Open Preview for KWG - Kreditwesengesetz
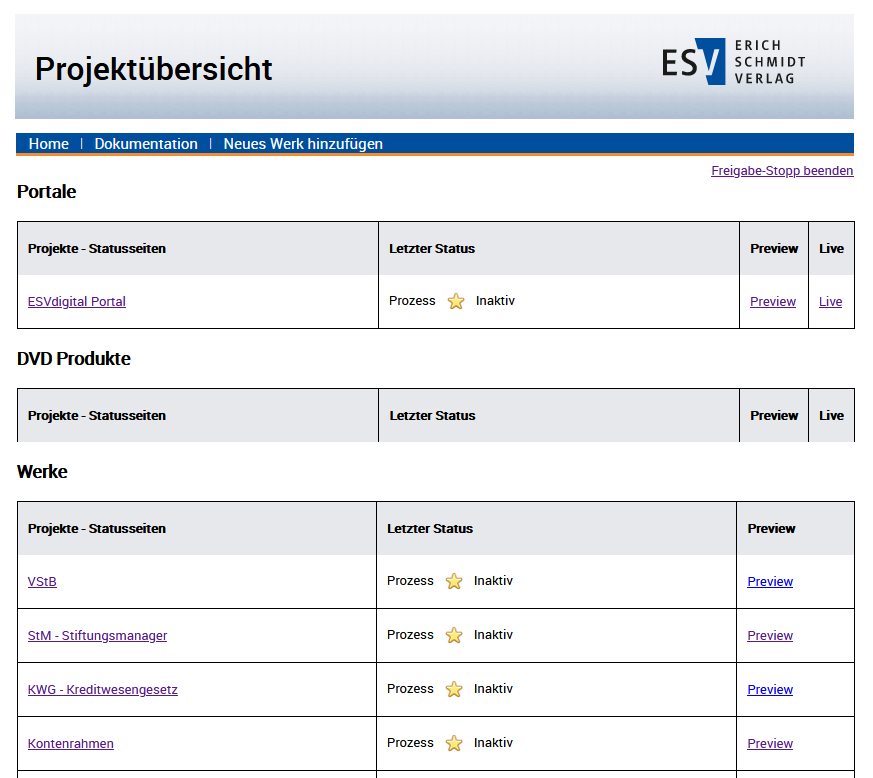 tap(770, 689)
